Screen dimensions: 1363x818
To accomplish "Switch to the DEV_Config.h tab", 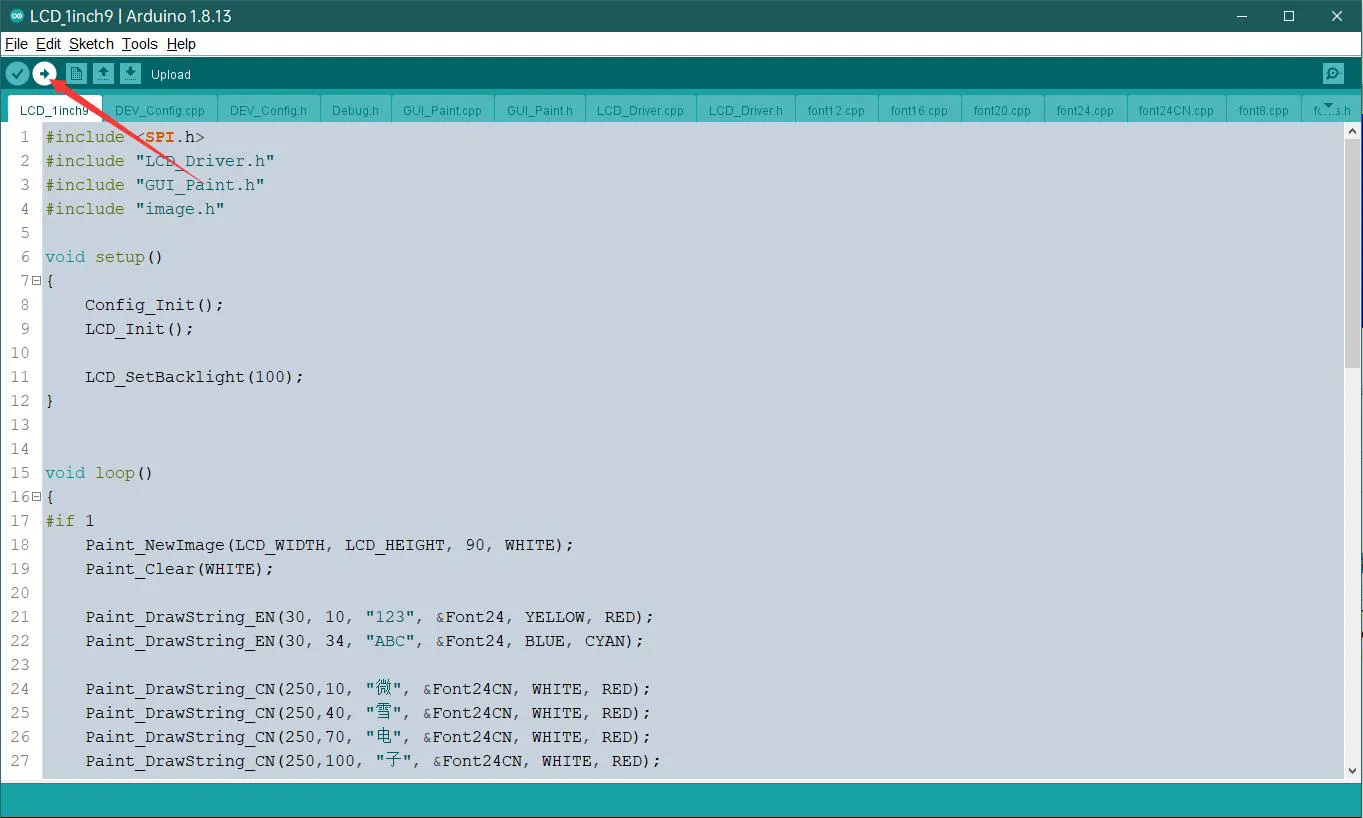I will point(268,110).
